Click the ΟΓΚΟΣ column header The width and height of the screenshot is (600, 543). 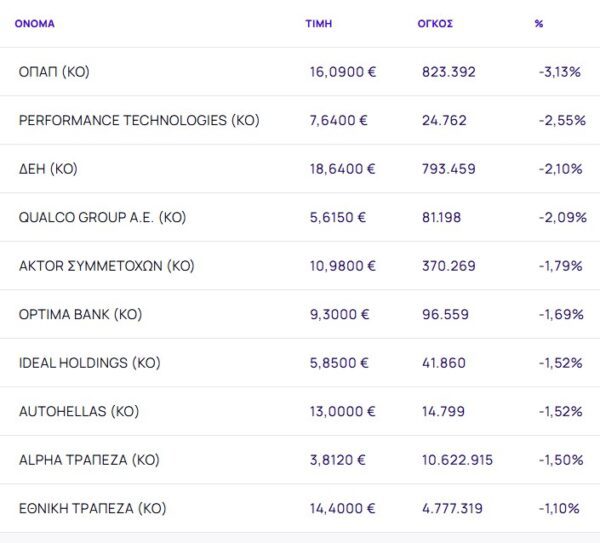point(435,23)
